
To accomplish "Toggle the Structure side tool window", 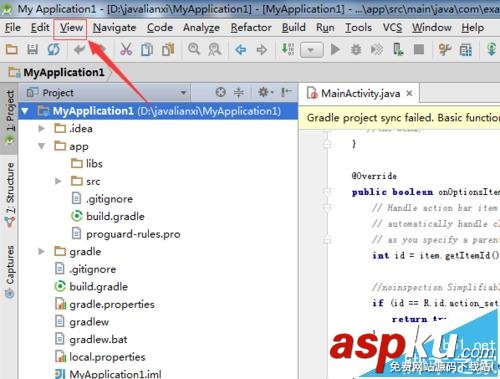I will (10, 194).
